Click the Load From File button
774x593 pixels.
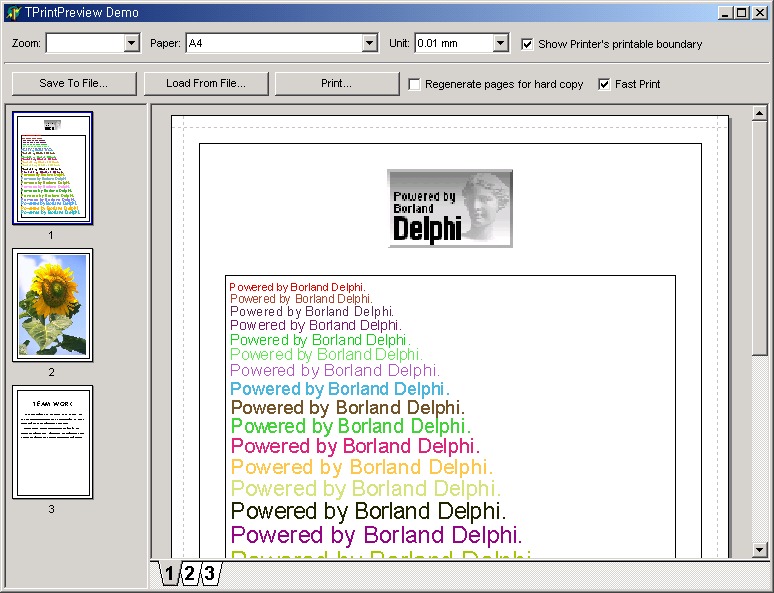(206, 83)
